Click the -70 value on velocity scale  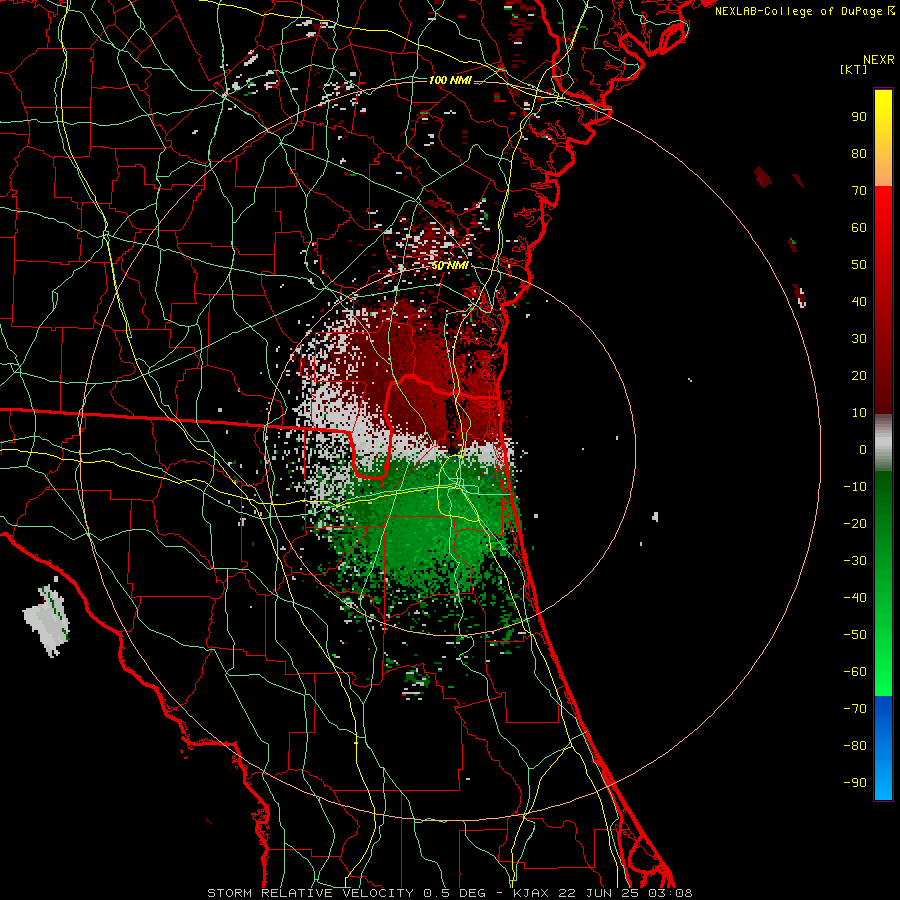[x=855, y=709]
